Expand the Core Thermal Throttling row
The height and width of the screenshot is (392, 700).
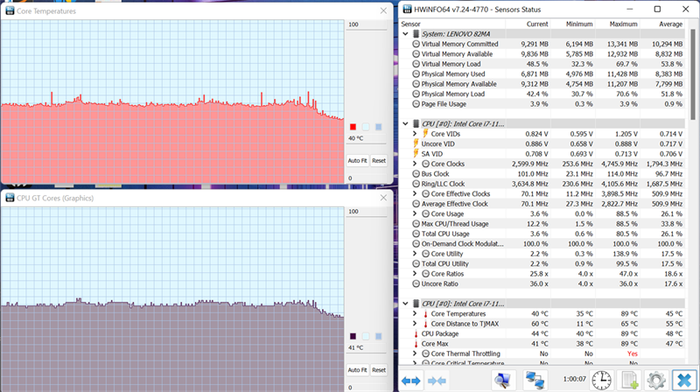click(x=414, y=354)
